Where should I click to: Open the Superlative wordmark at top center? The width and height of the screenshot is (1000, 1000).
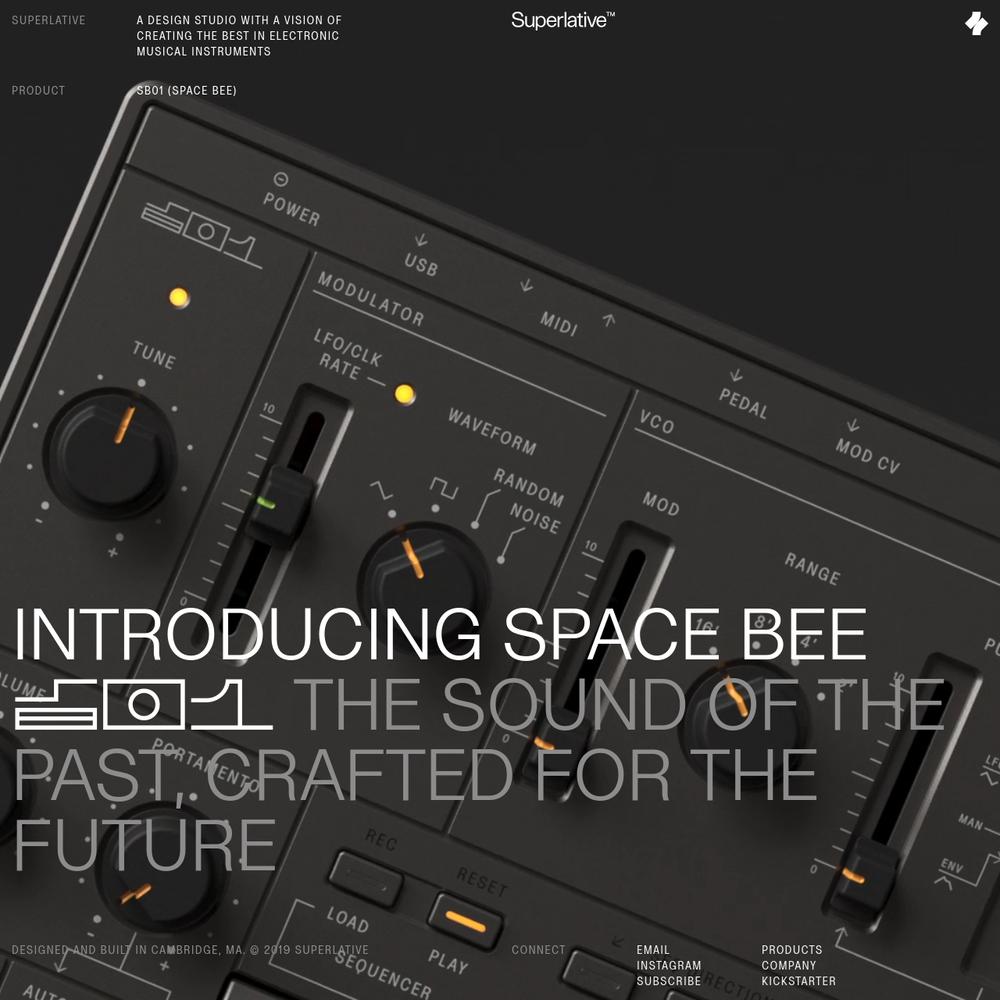(563, 20)
